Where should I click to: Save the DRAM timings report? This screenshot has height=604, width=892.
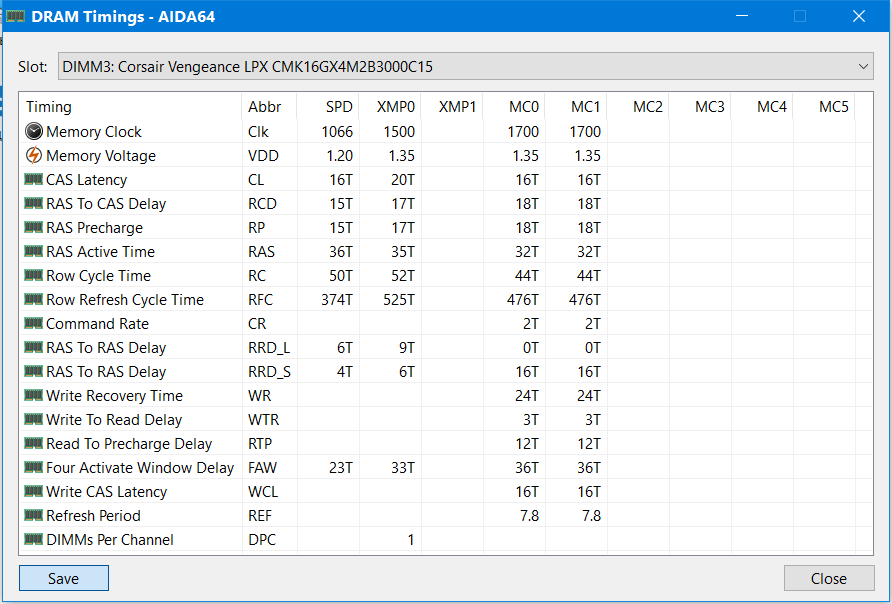click(64, 578)
